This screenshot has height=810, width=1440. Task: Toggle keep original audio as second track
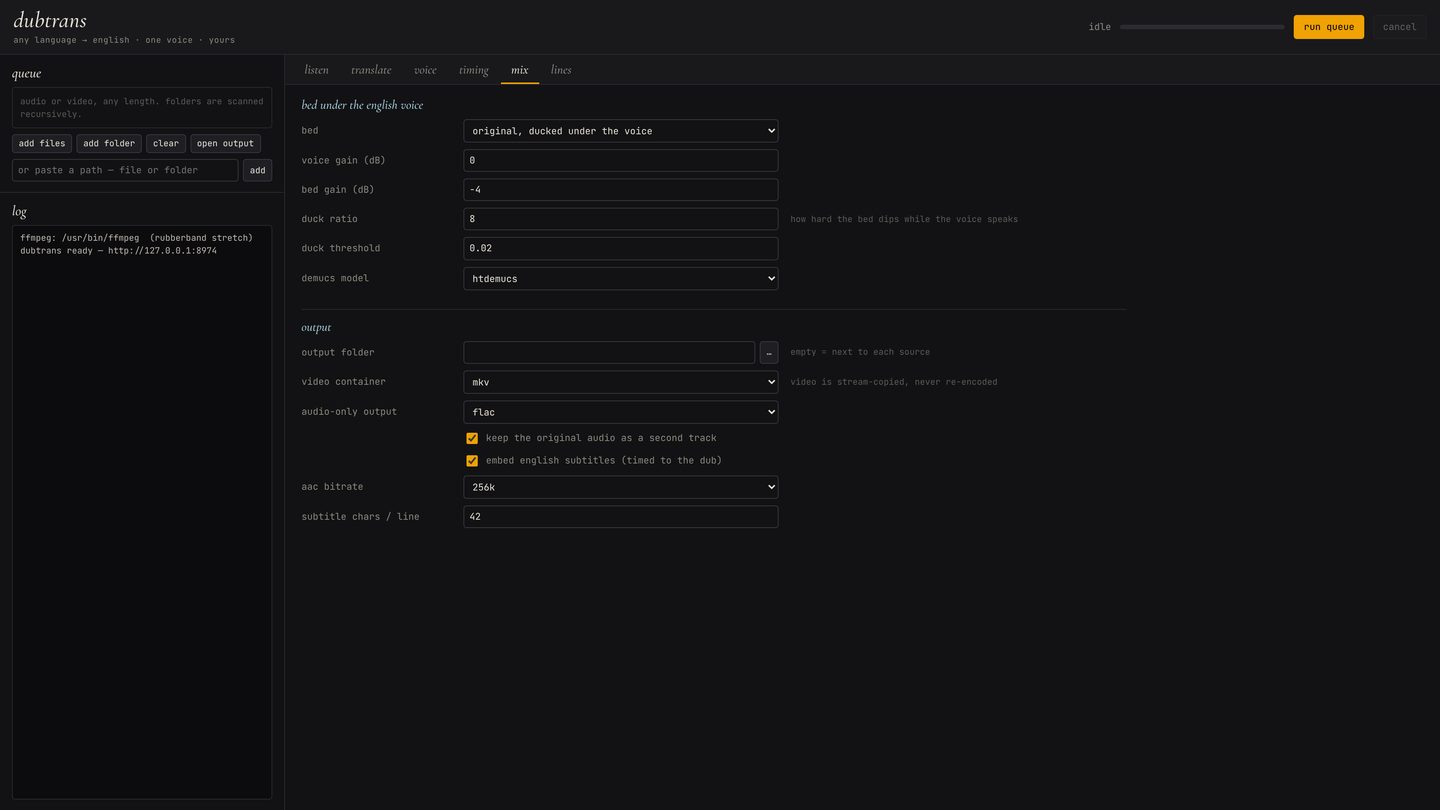(472, 438)
